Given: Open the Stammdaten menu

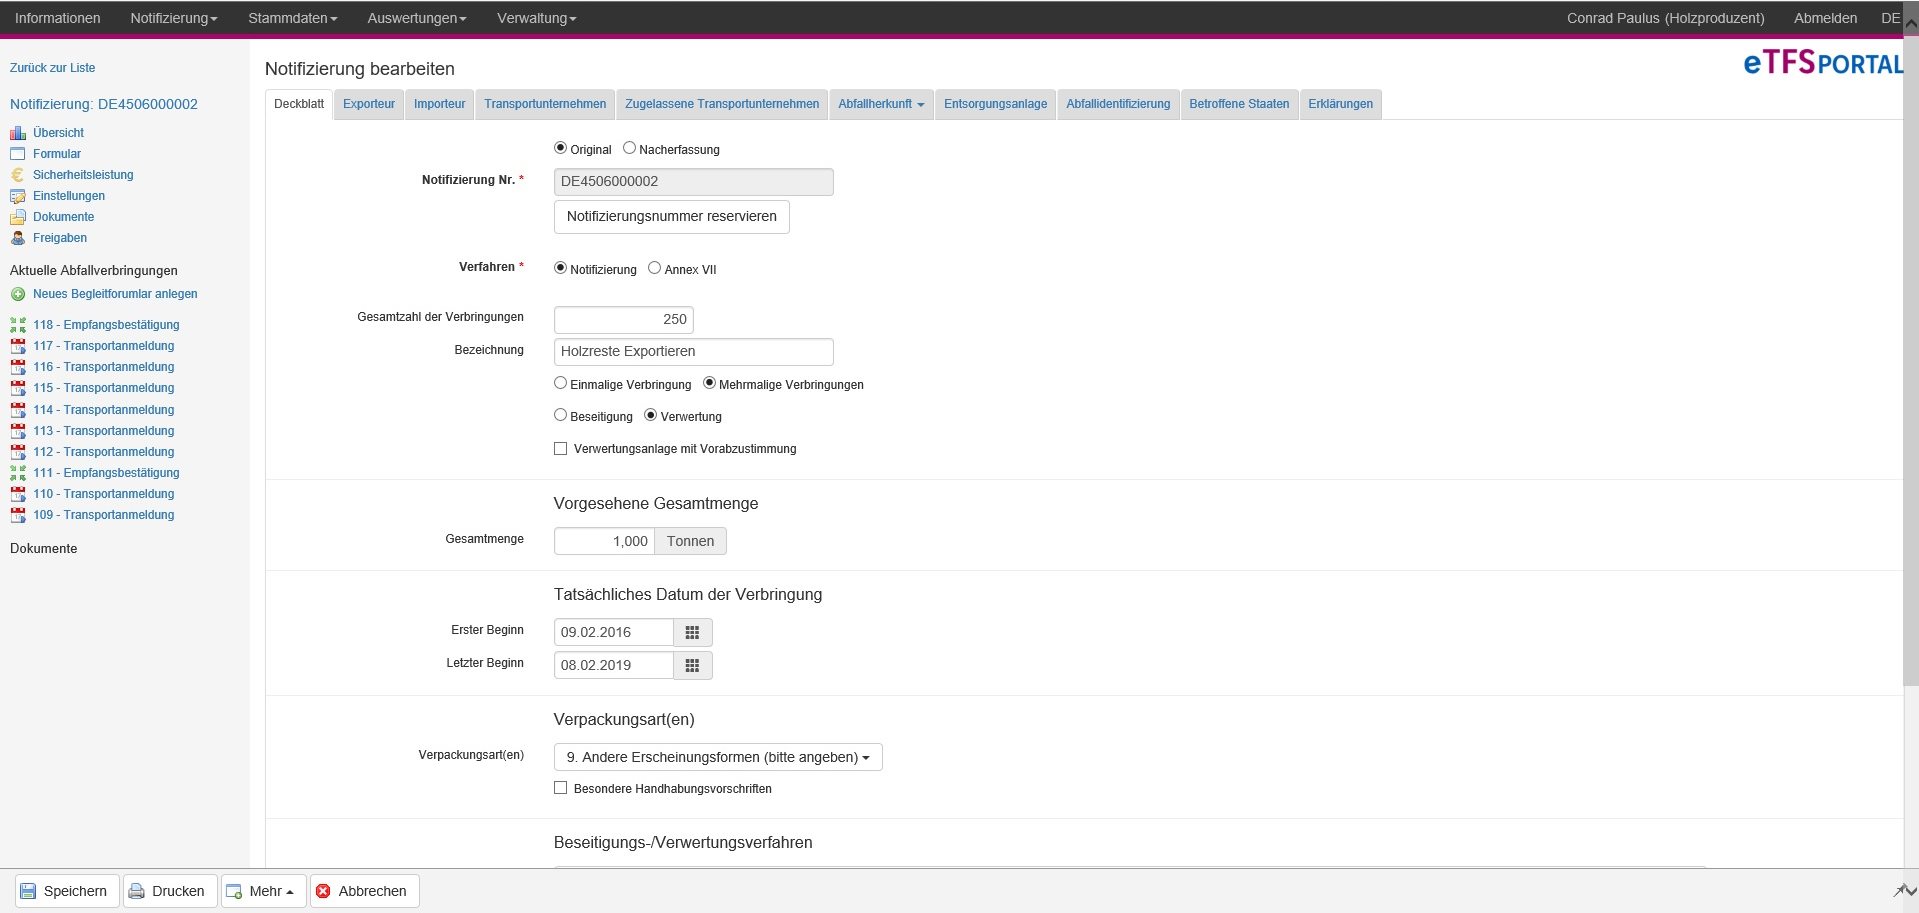Looking at the screenshot, I should pyautogui.click(x=292, y=18).
